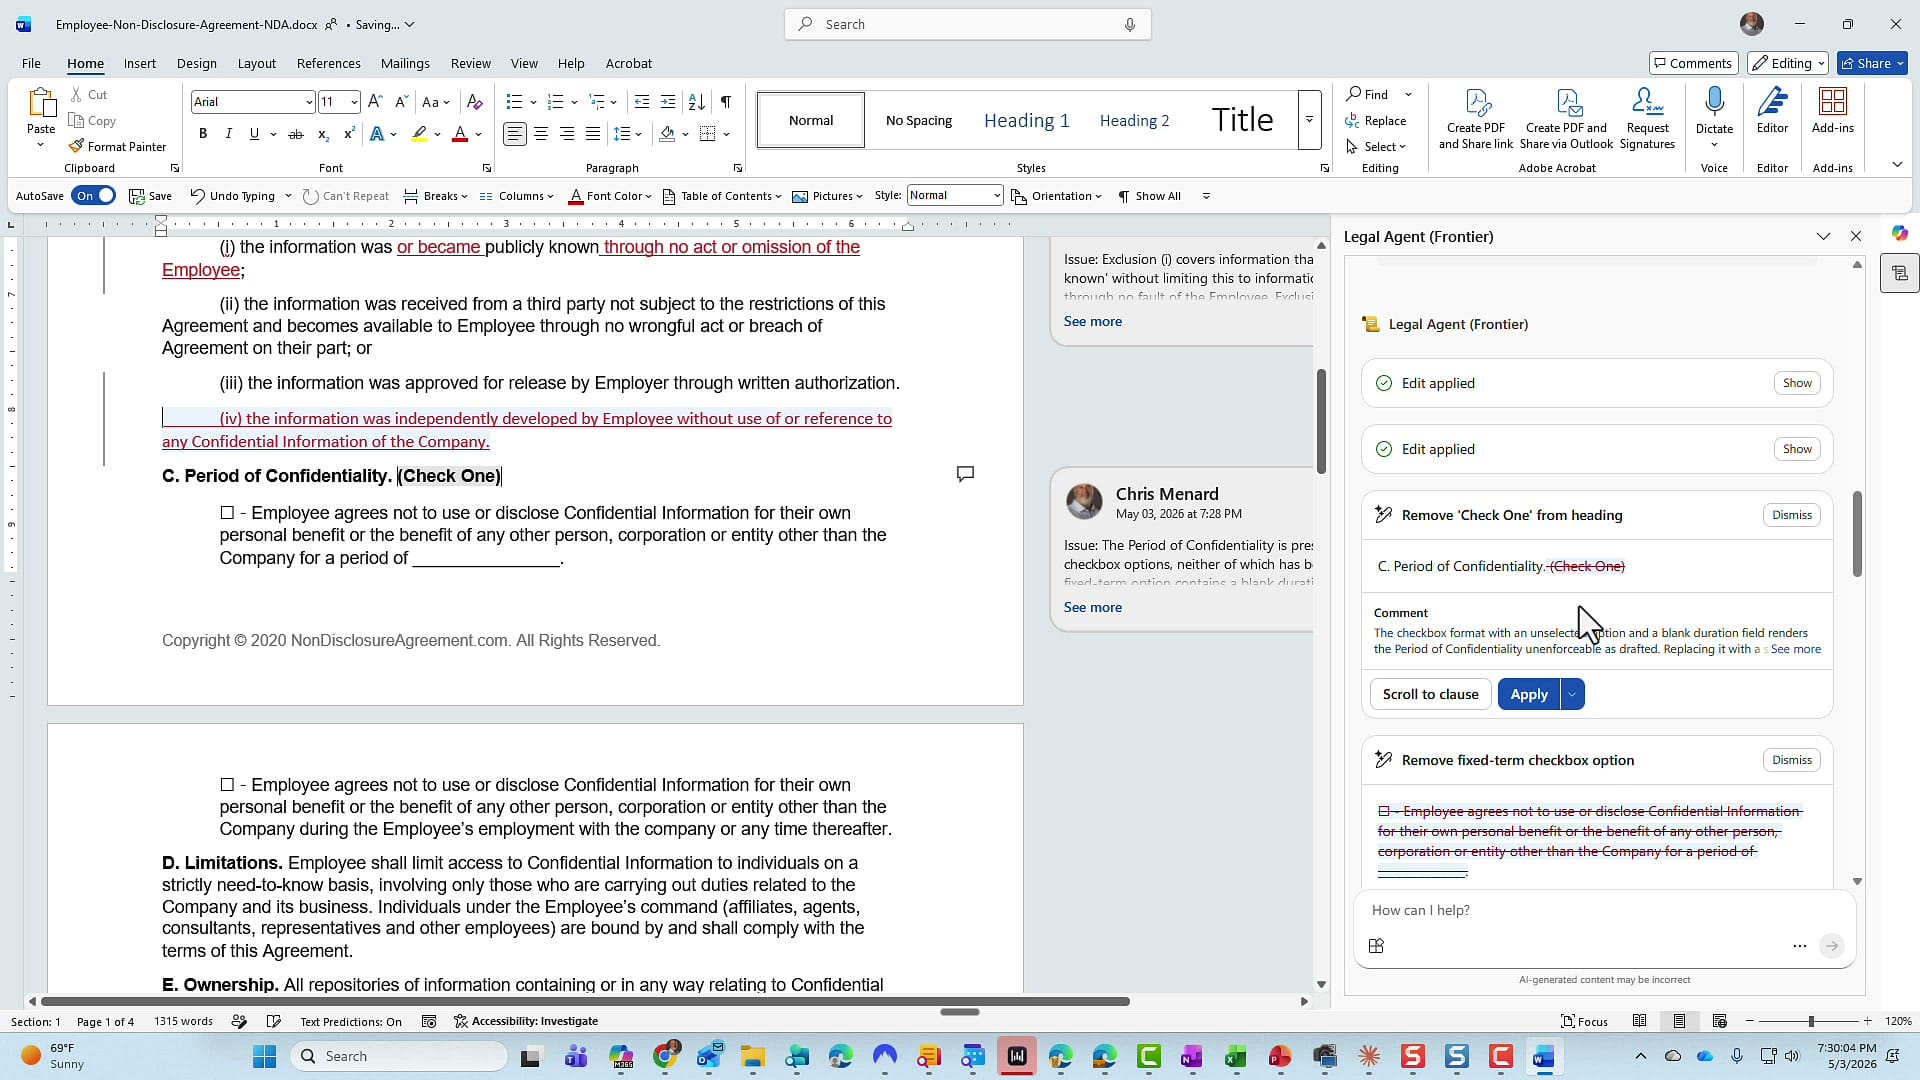Toggle Bold formatting in Font group
The image size is (1920, 1080).
[x=203, y=134]
